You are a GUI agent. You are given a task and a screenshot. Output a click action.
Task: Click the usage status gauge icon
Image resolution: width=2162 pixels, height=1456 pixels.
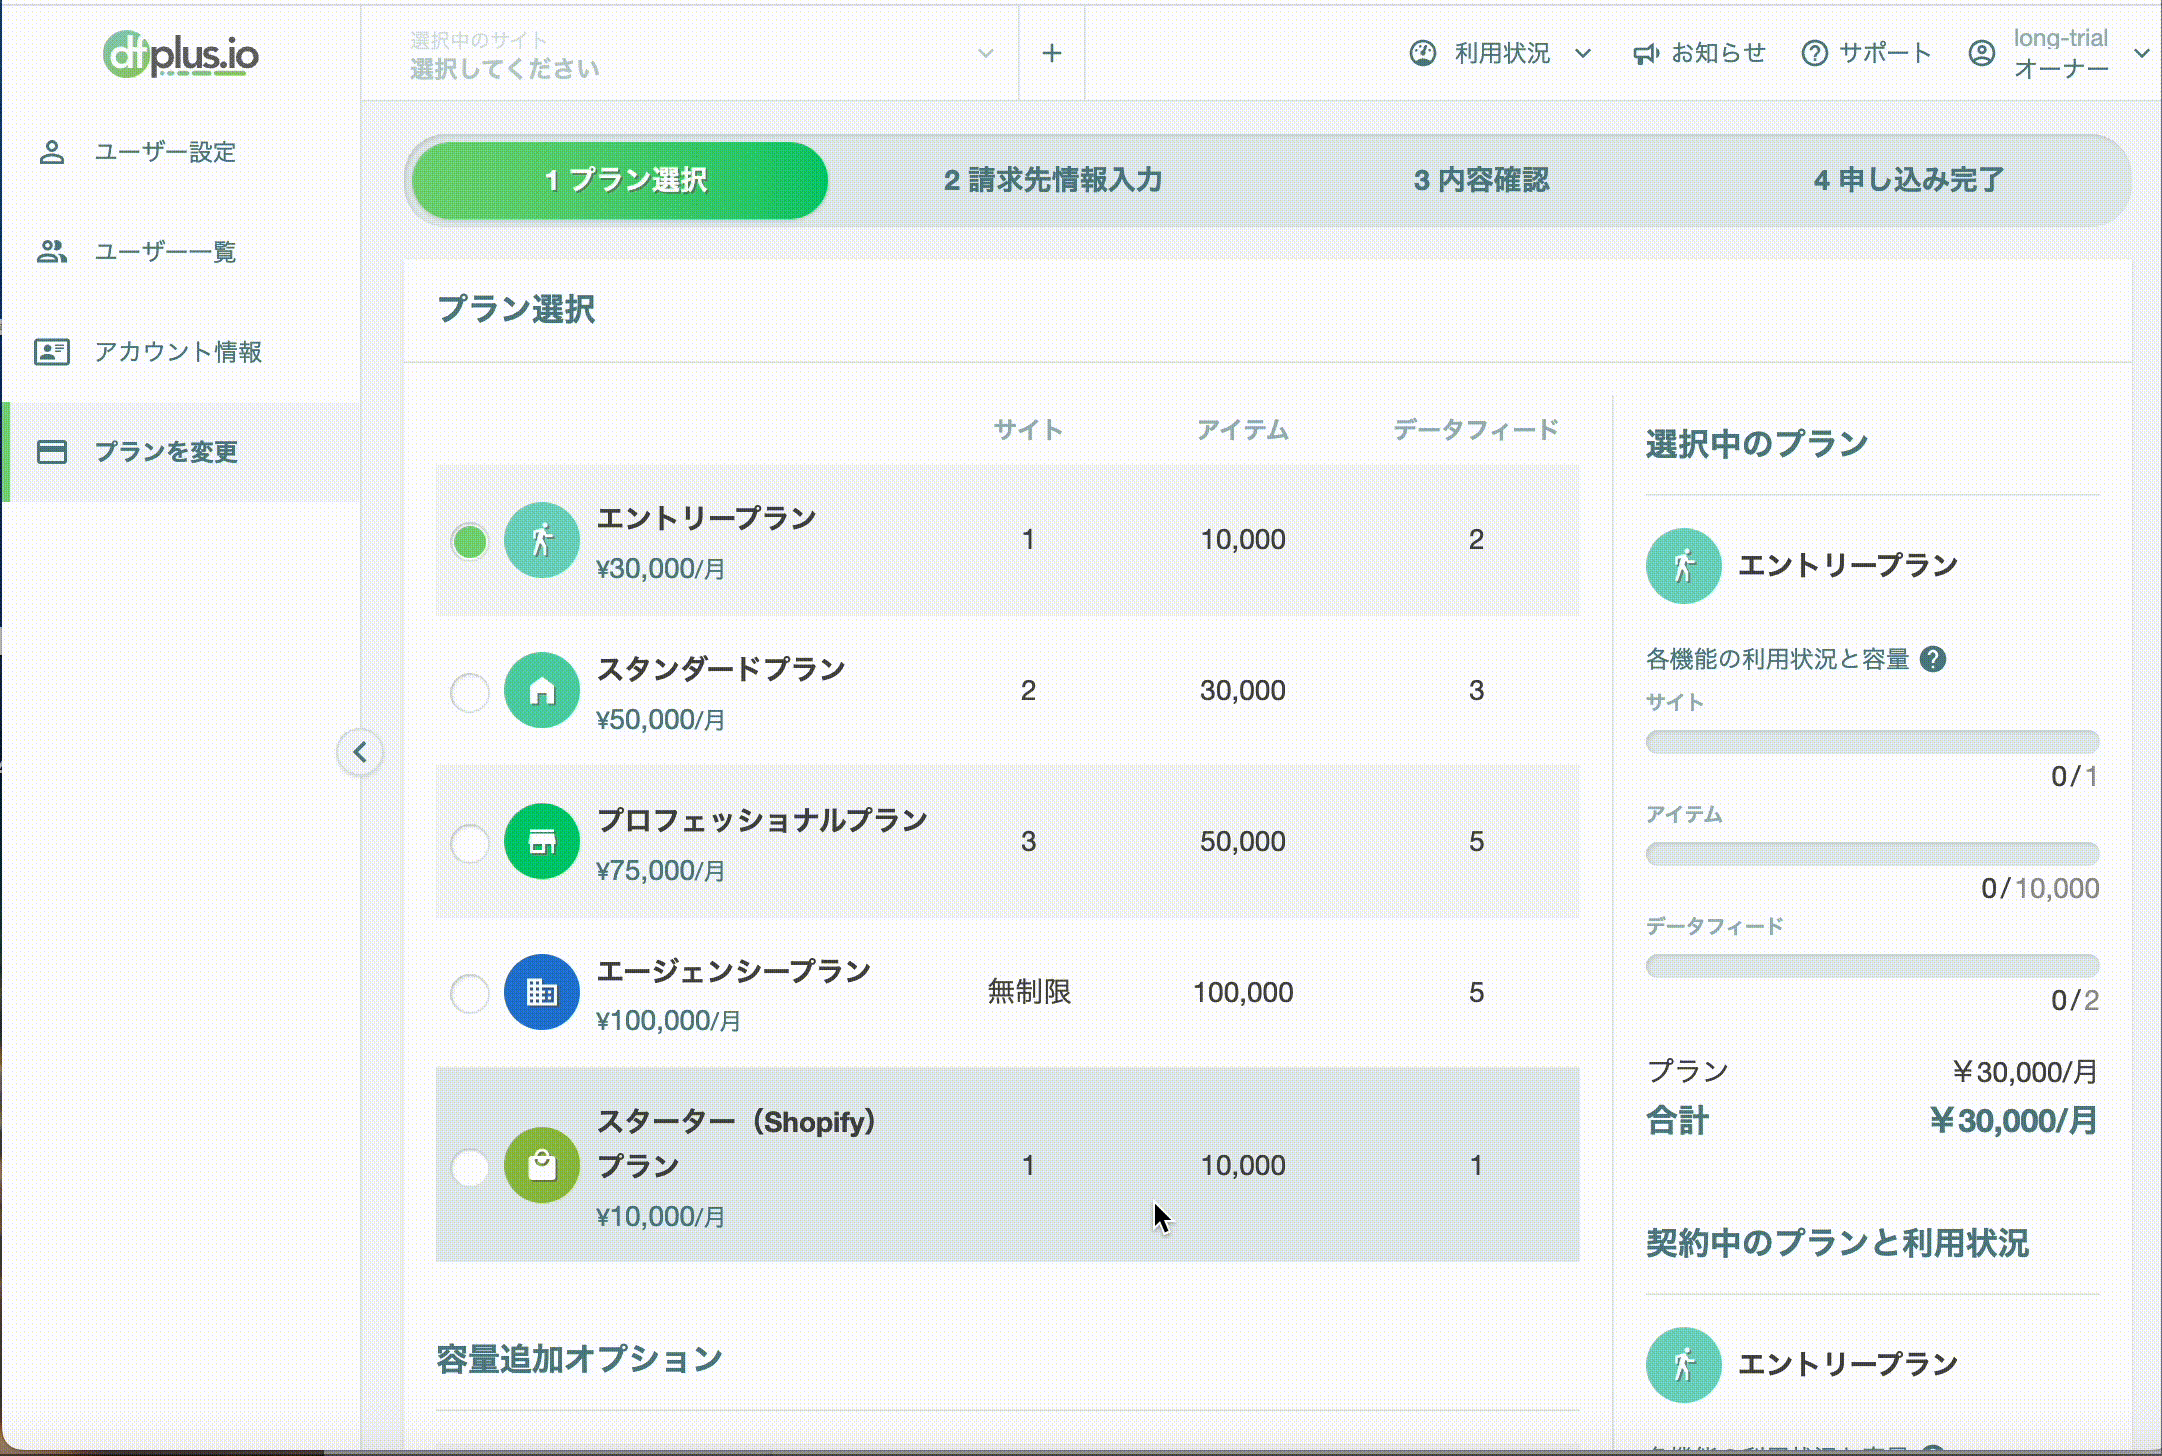[1423, 53]
